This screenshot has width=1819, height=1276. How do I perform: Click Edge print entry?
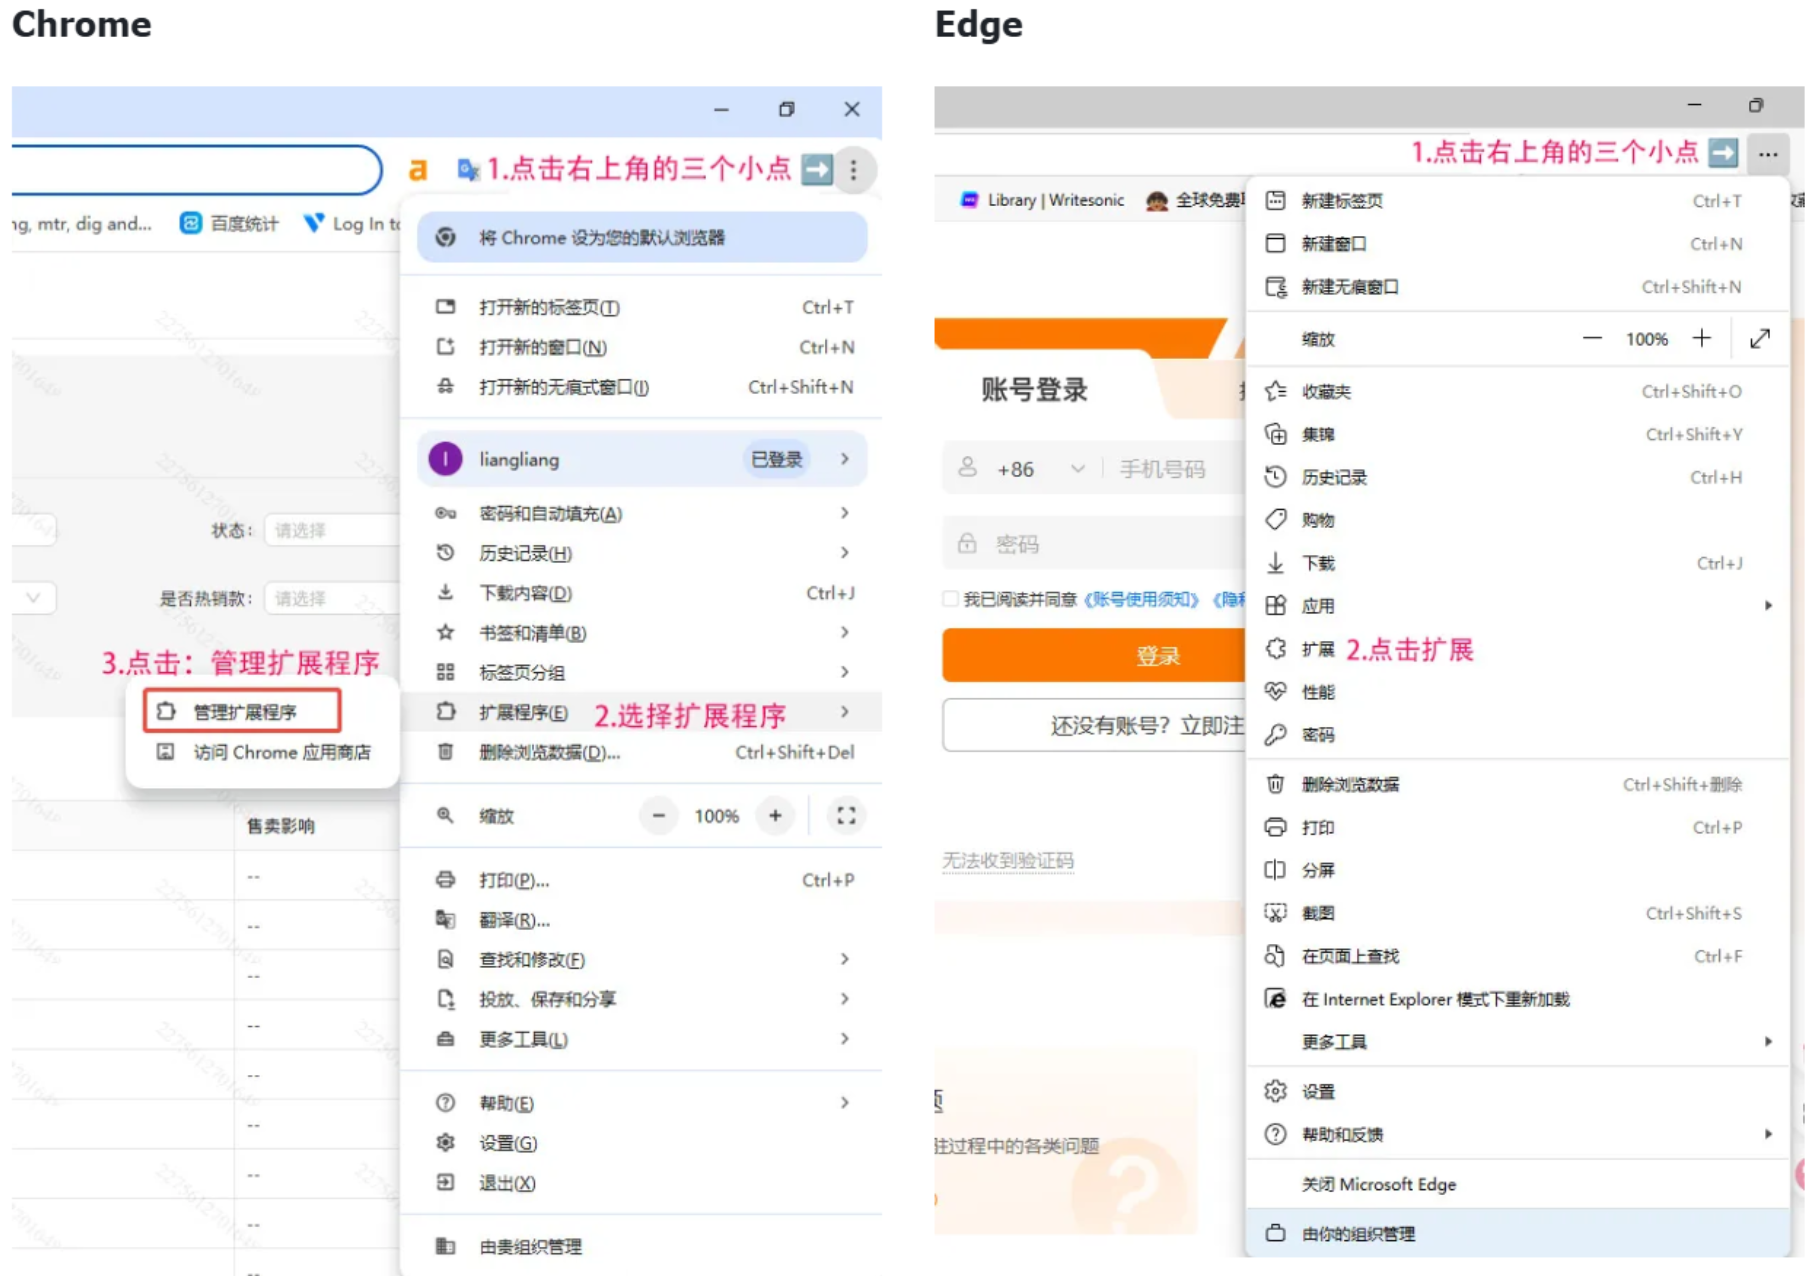pyautogui.click(x=1517, y=827)
